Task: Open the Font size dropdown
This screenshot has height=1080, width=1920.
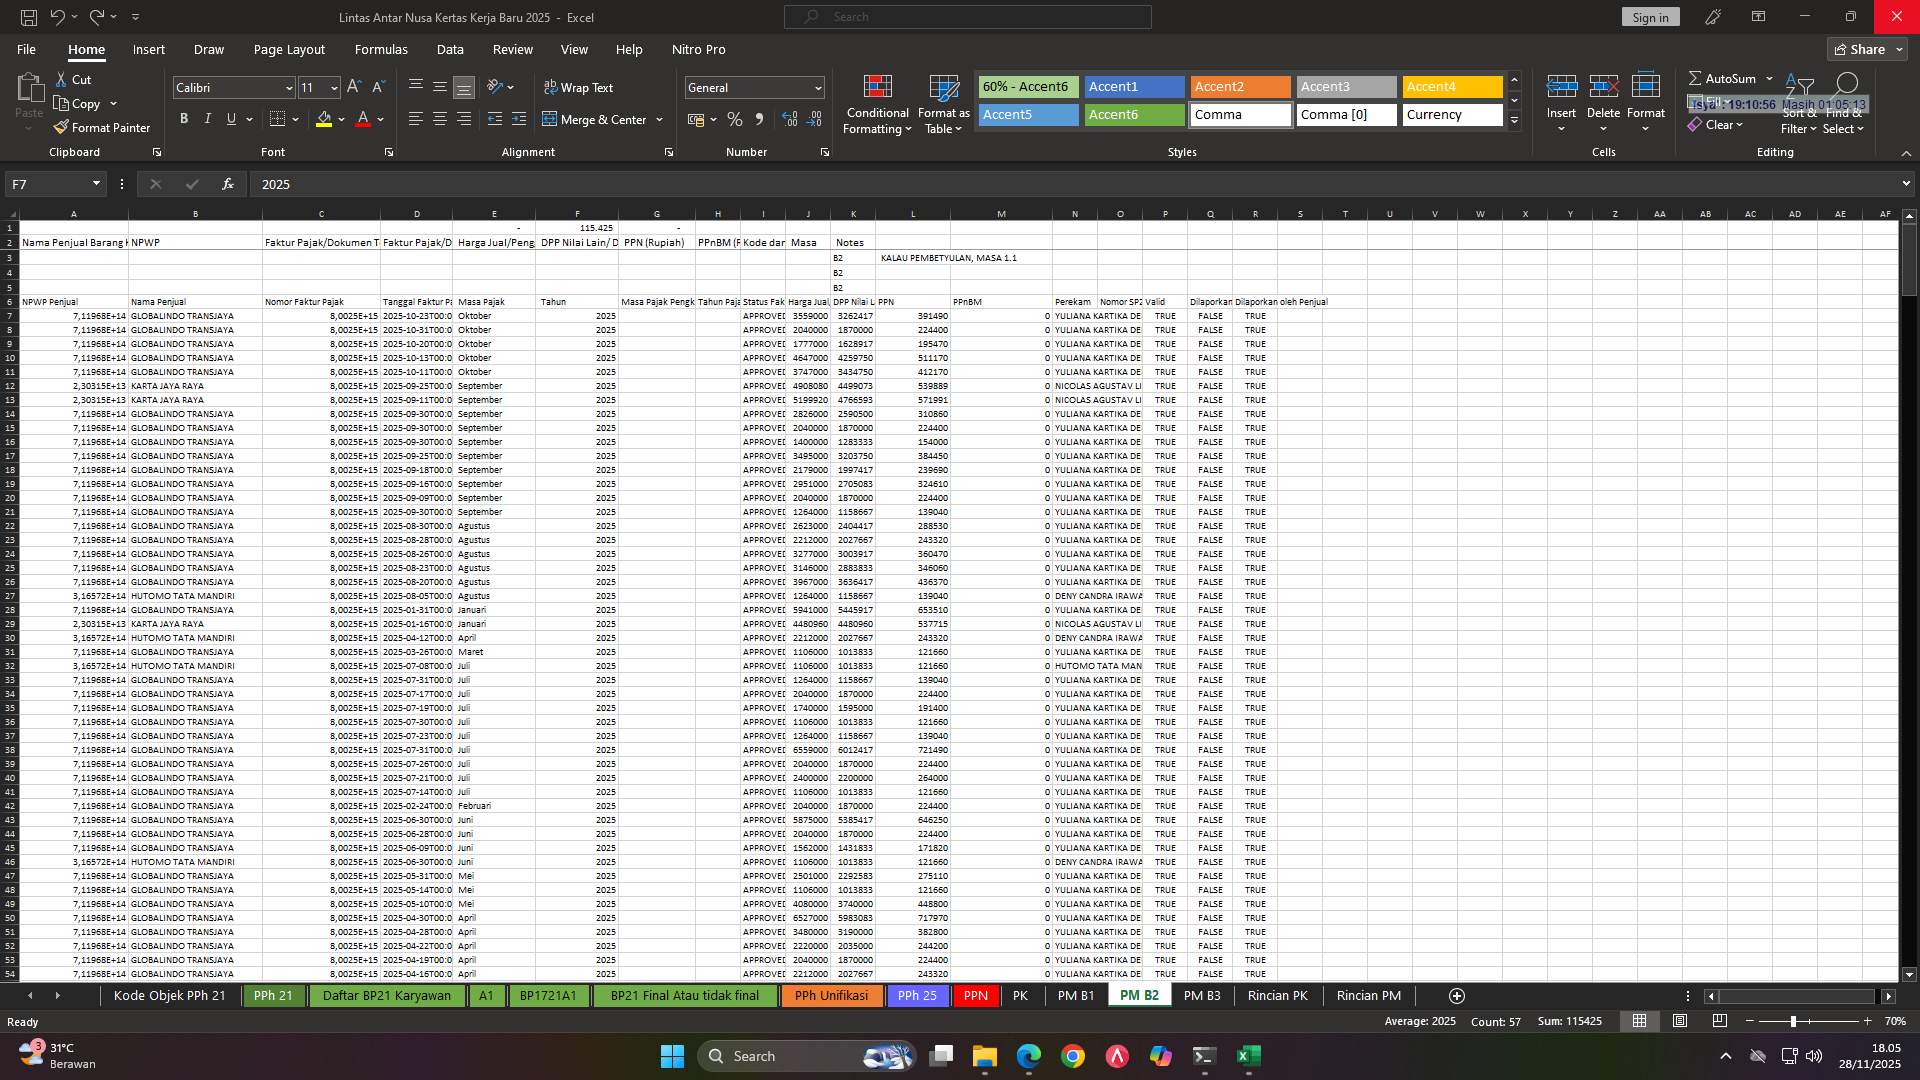Action: click(x=333, y=88)
